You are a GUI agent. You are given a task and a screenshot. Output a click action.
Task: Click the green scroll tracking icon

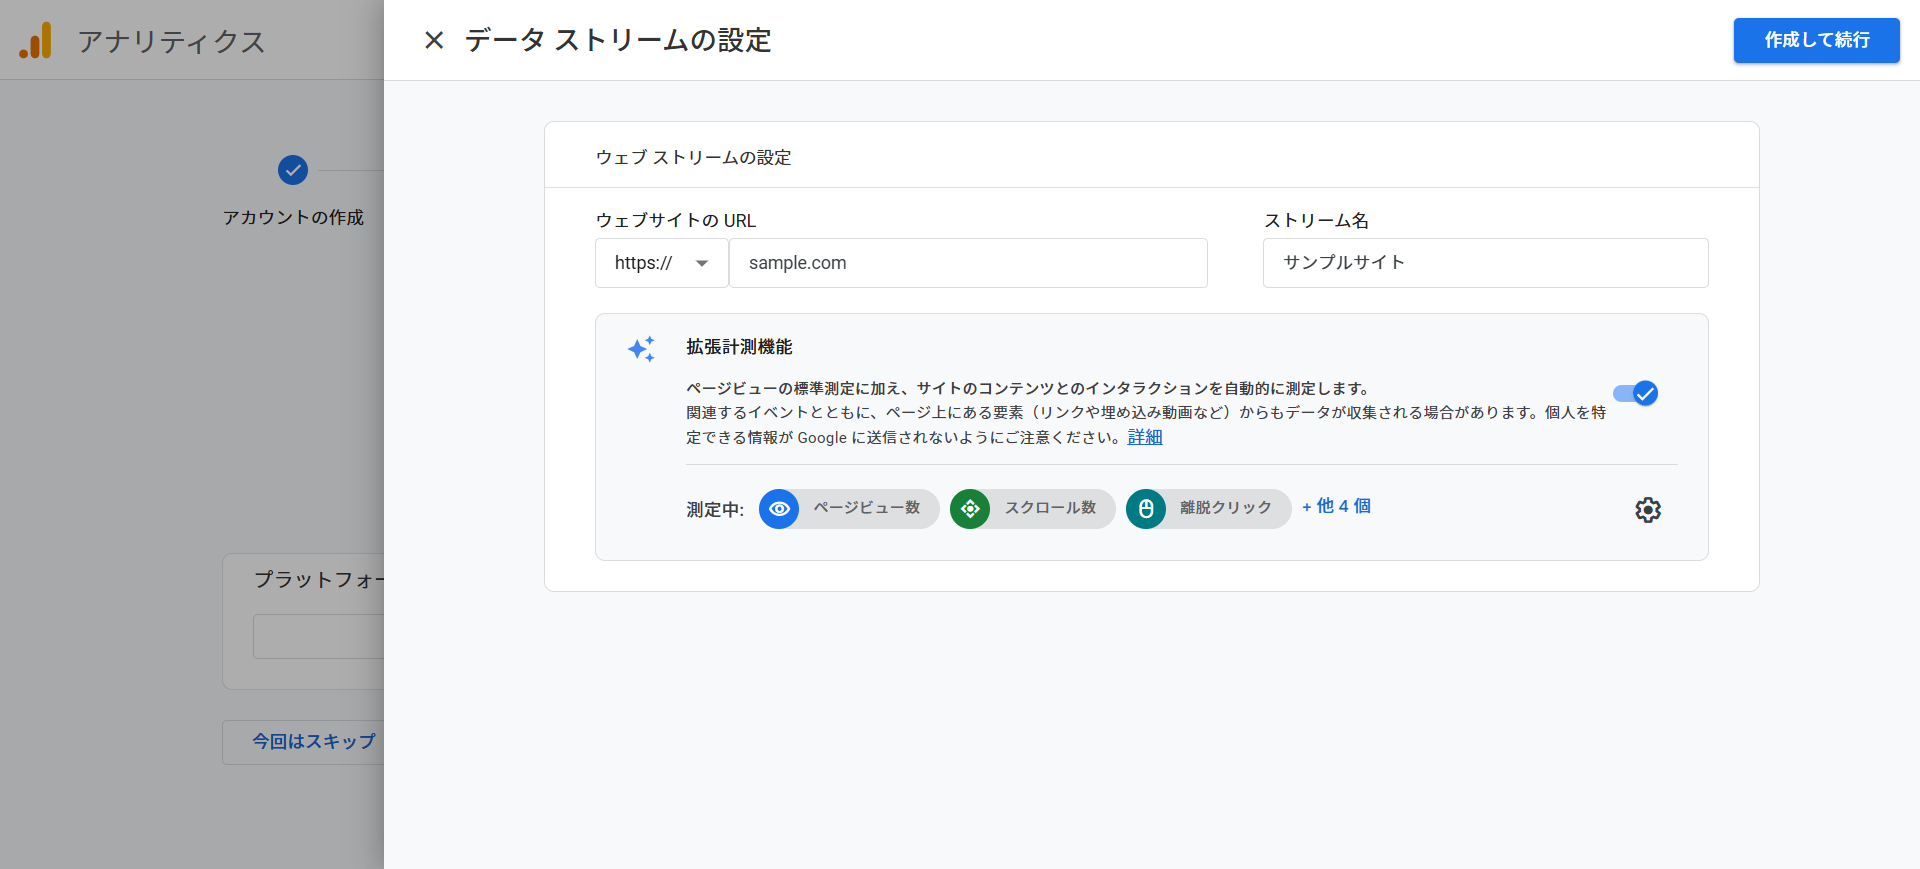[970, 509]
